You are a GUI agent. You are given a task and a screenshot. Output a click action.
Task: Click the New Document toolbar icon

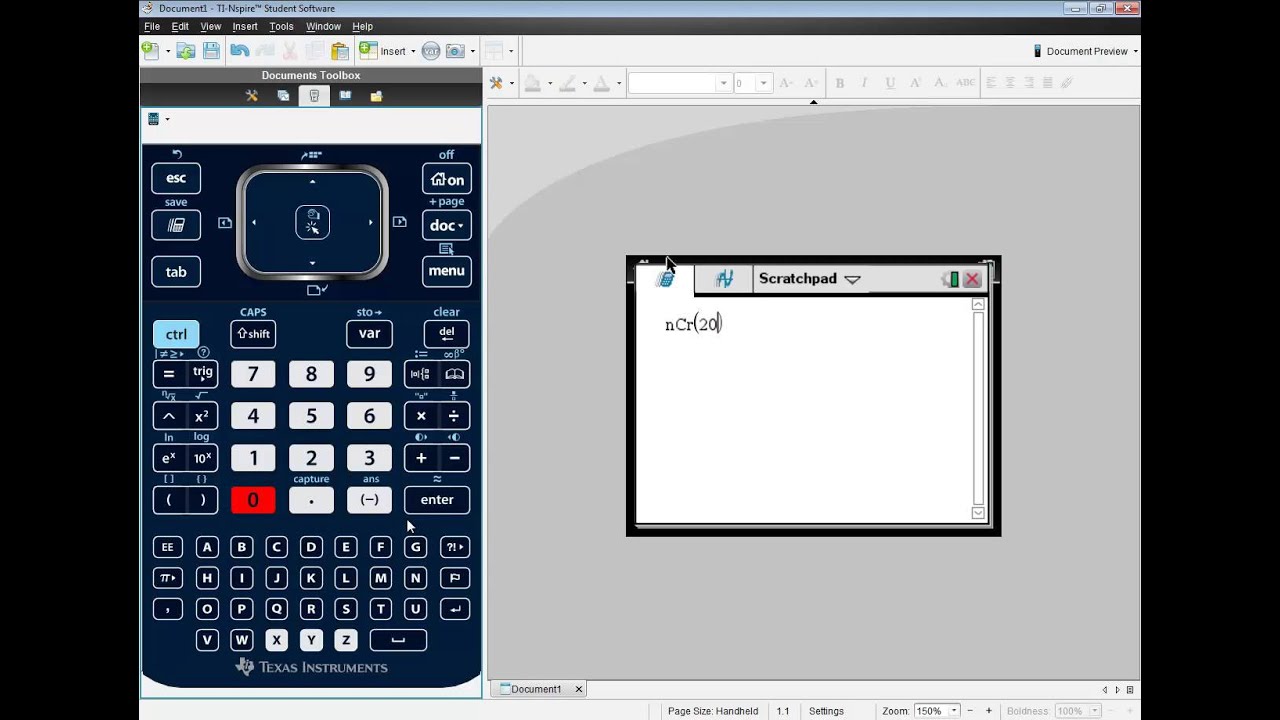tap(150, 51)
